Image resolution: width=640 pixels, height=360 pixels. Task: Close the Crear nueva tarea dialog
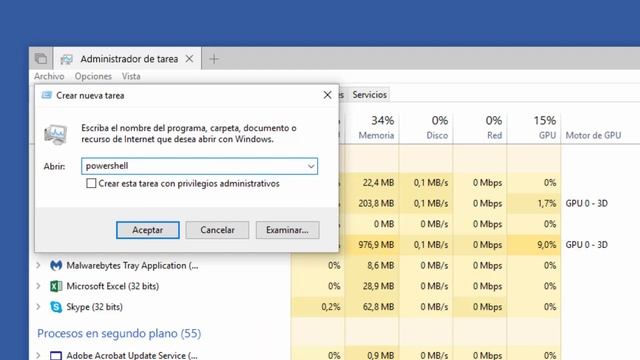pos(327,95)
